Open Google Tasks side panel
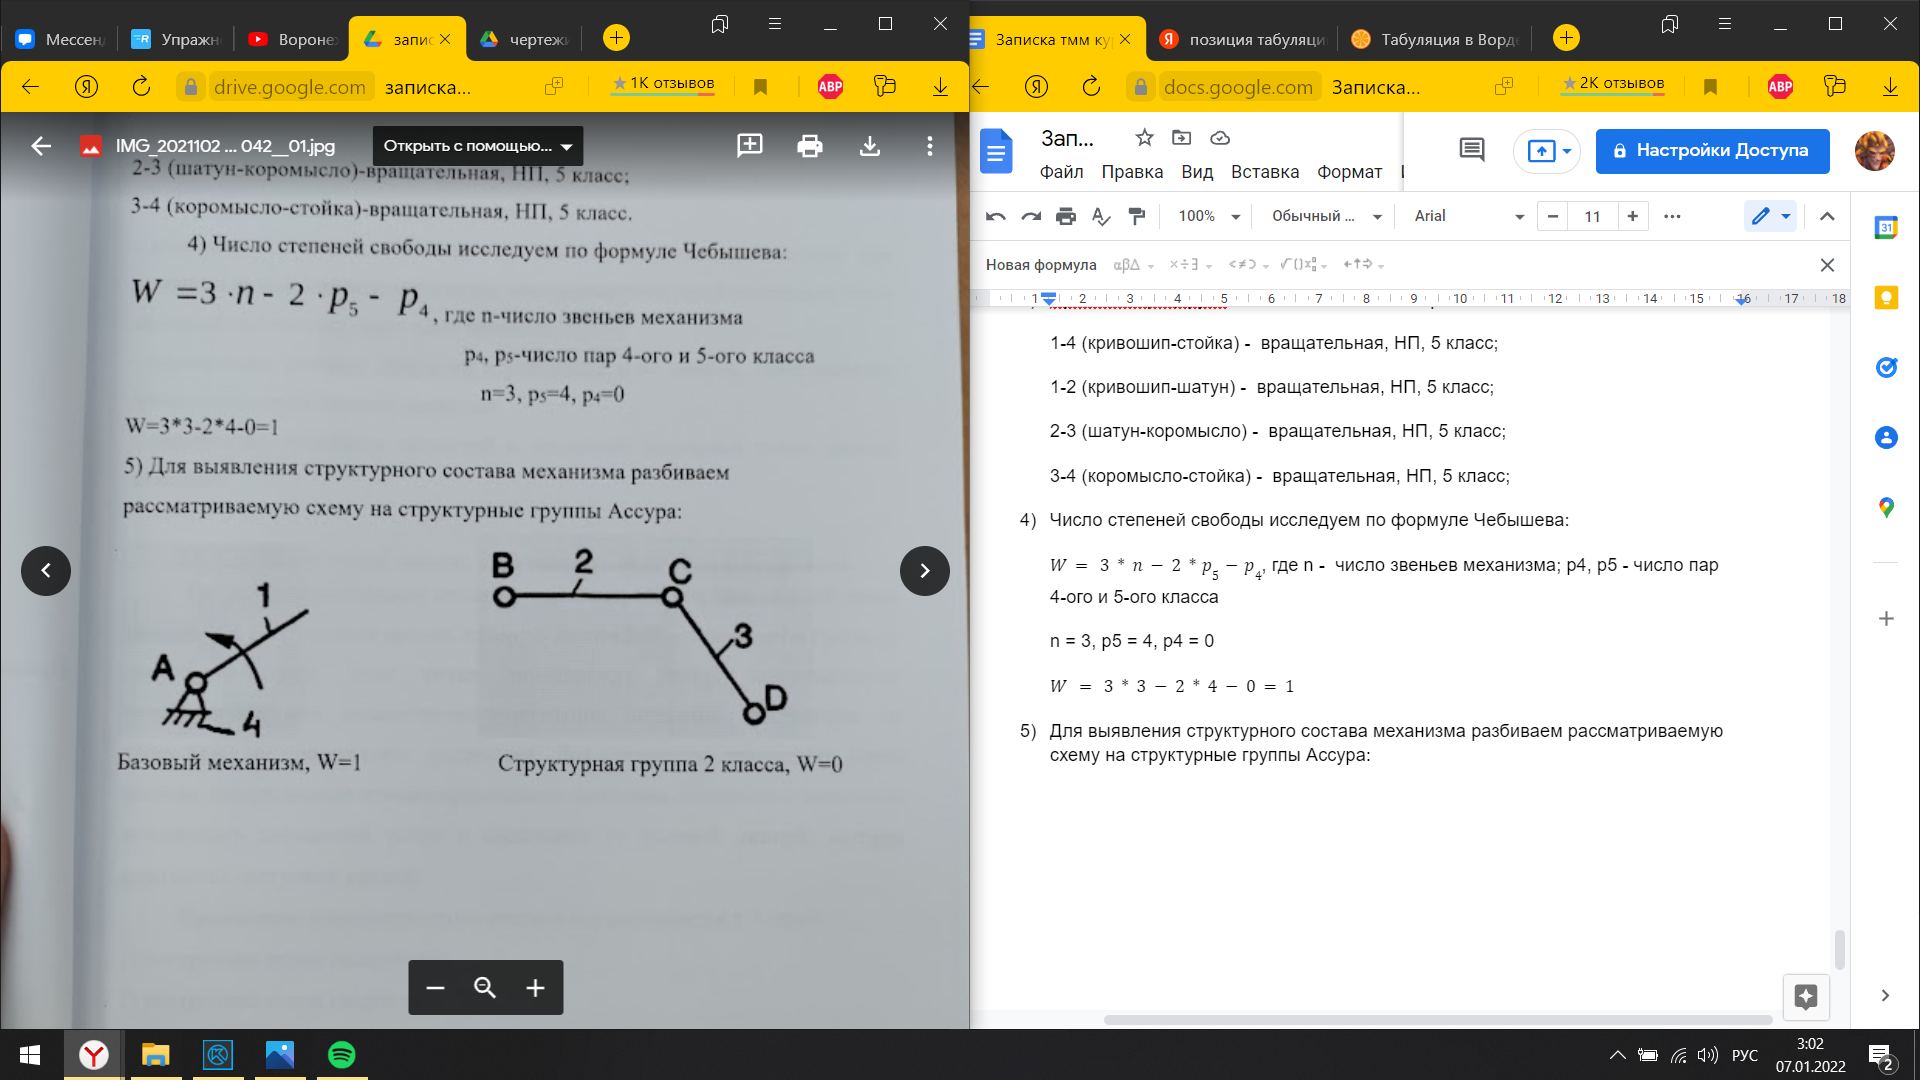Image resolution: width=1920 pixels, height=1080 pixels. point(1886,368)
